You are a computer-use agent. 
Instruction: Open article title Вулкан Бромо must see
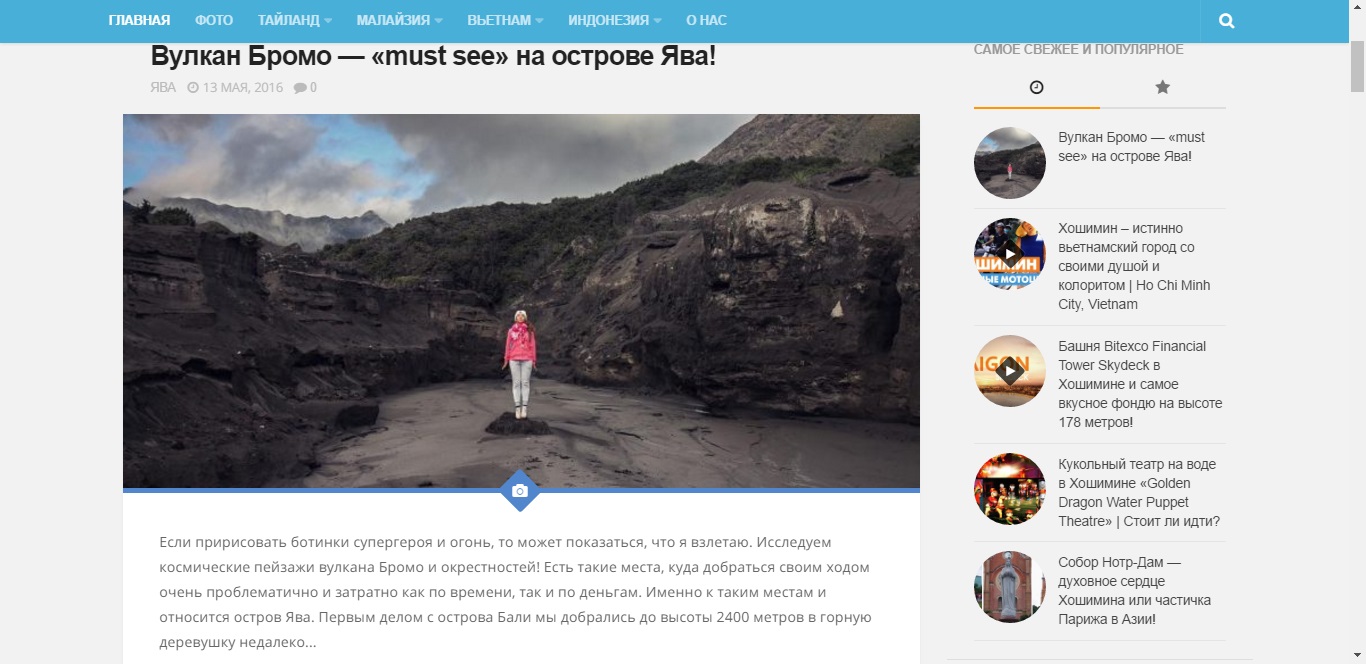(433, 56)
